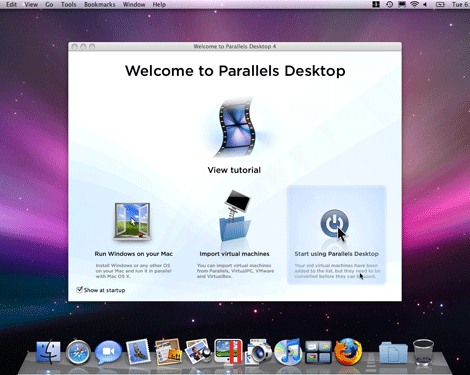470x375 pixels.
Task: Click the large Welcome to Parallels Desktop heading
Action: [235, 71]
